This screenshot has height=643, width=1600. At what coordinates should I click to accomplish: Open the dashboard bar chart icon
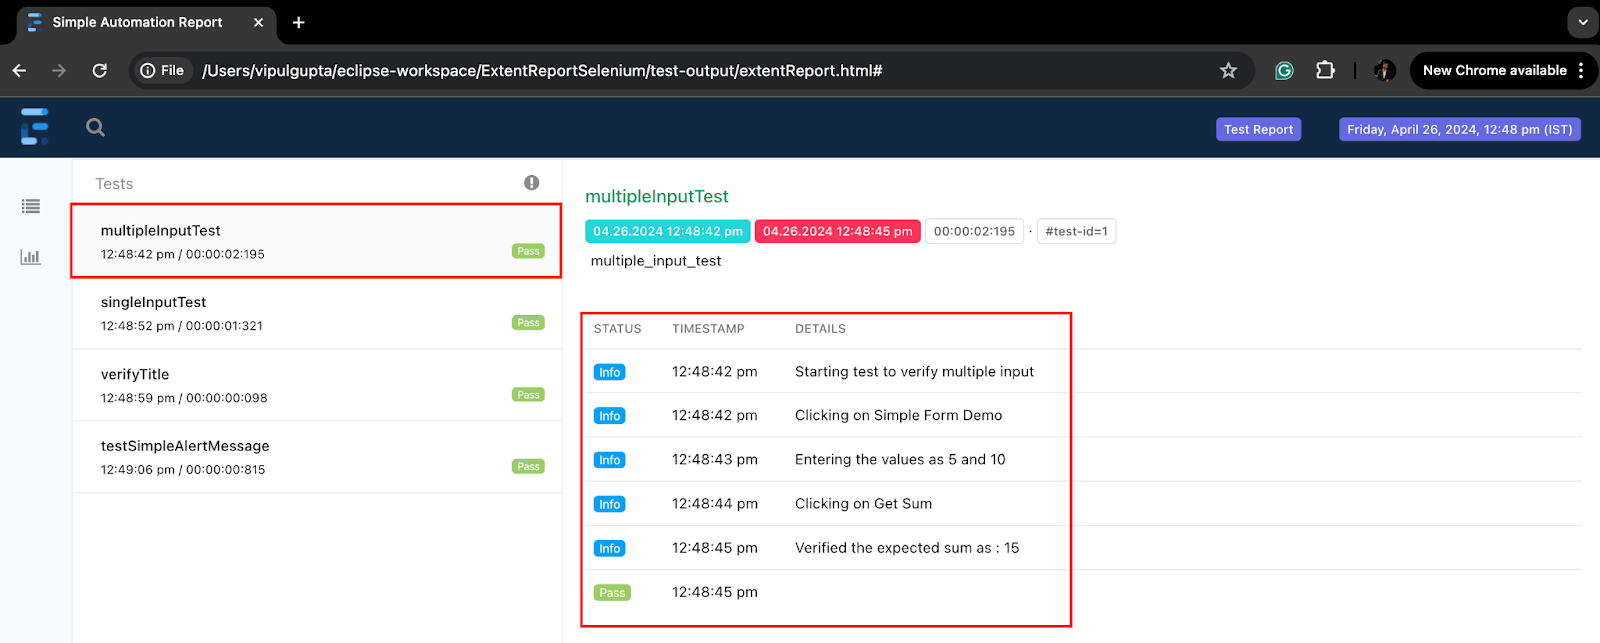pyautogui.click(x=31, y=257)
